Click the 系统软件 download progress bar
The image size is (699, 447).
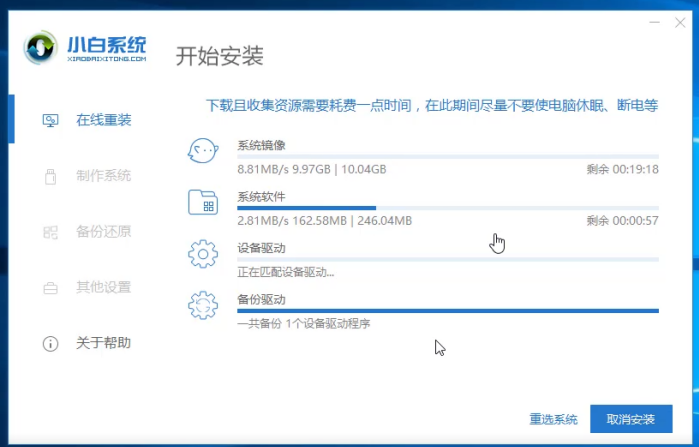(x=448, y=208)
